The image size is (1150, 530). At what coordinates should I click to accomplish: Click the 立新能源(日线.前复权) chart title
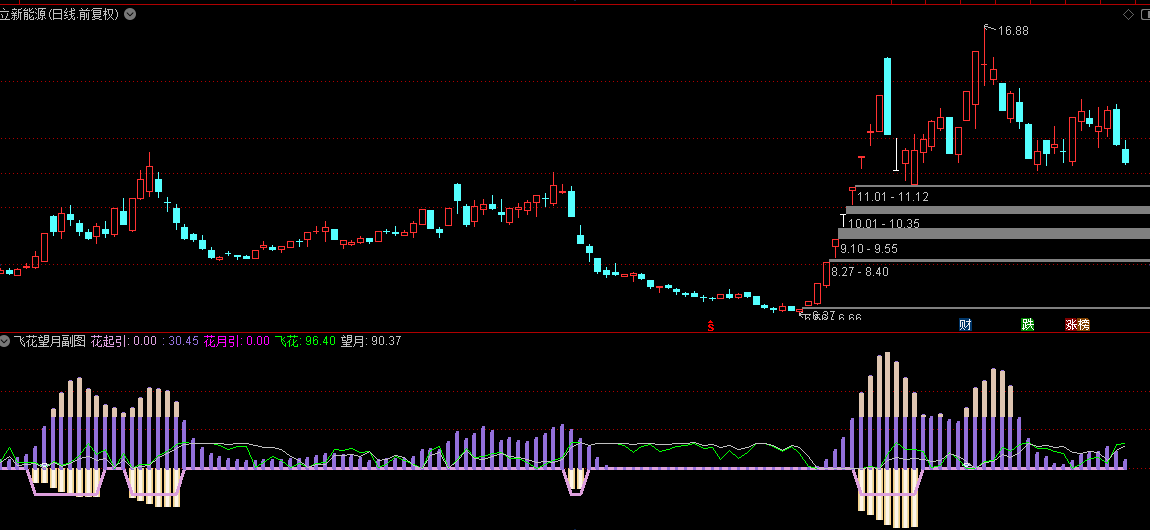pos(59,14)
